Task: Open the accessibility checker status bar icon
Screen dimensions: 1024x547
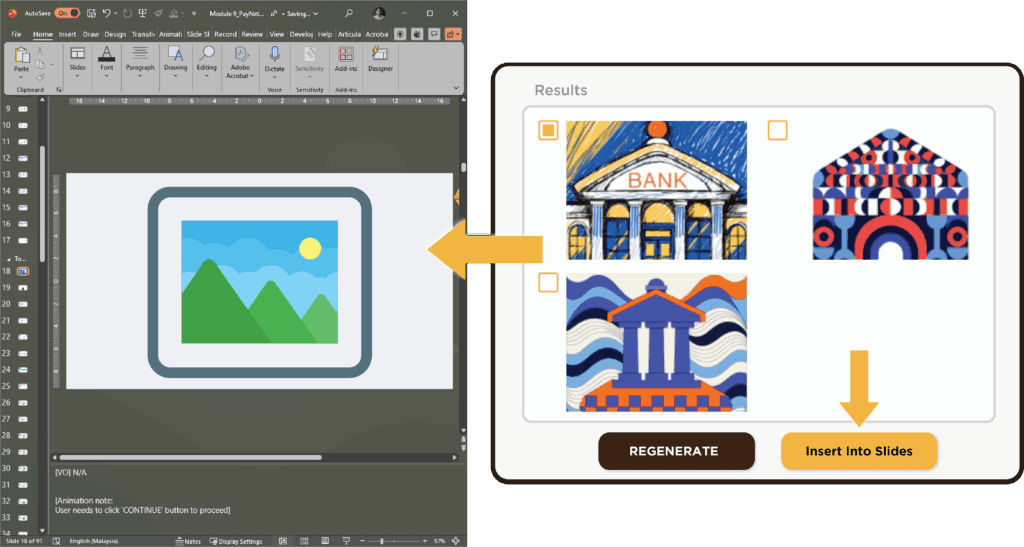Action: [57, 541]
